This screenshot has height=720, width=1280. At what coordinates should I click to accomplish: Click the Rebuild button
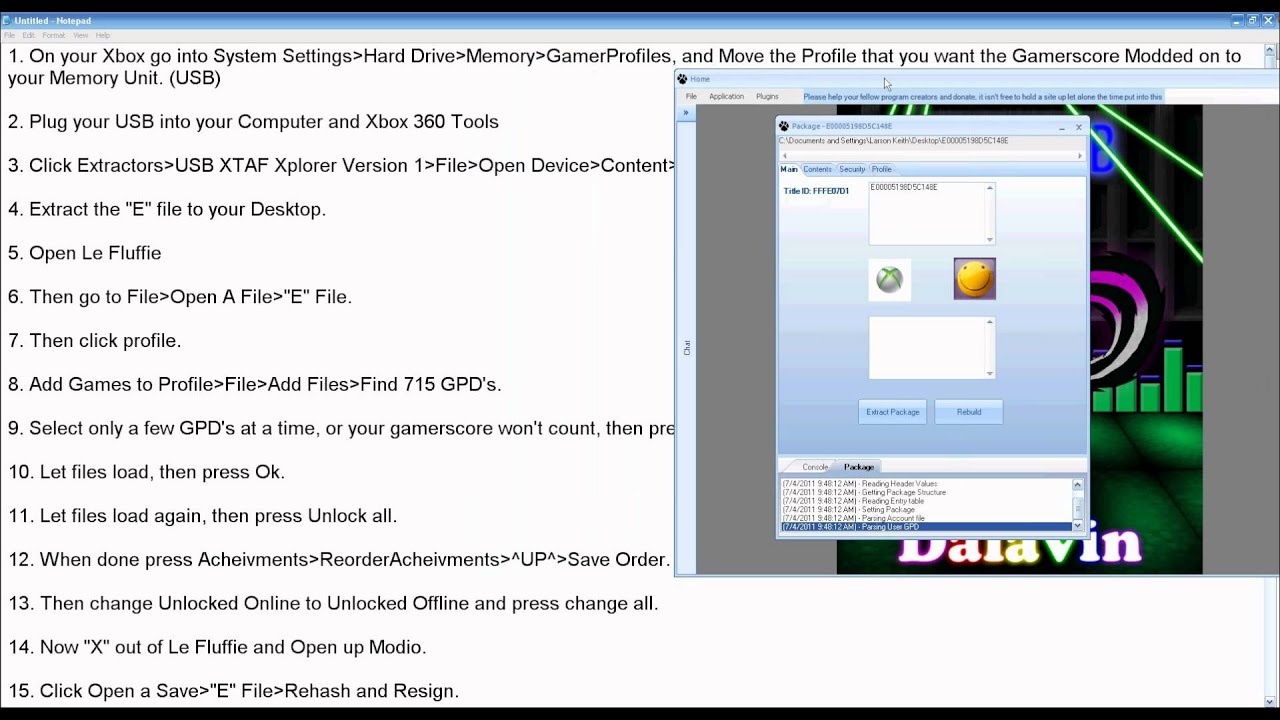point(969,412)
